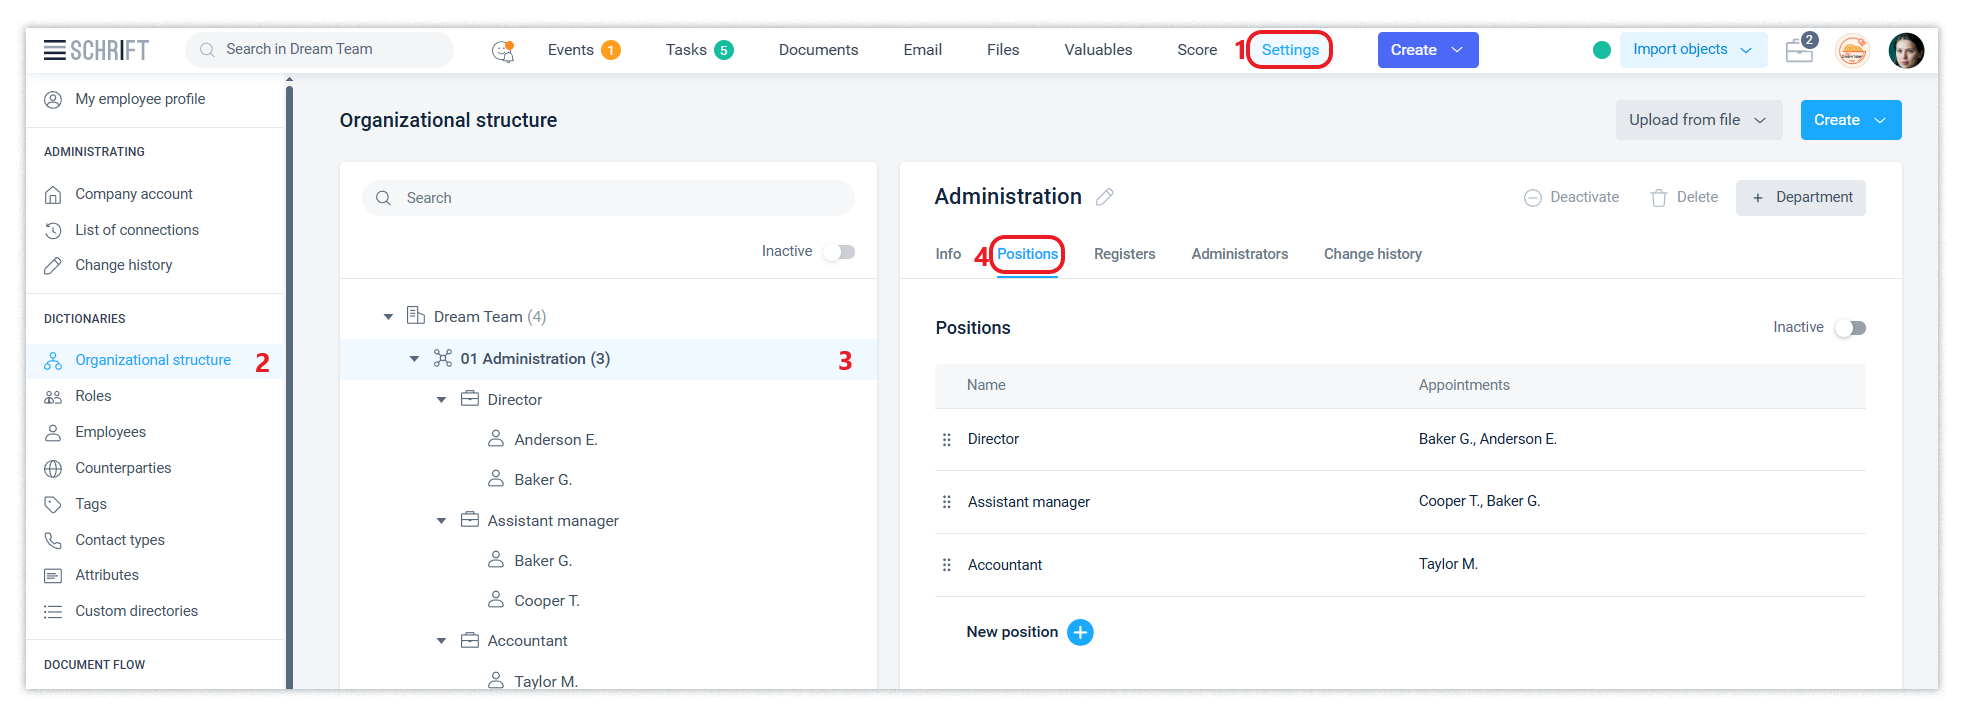
Task: Click the pencil icon beside Administration title
Action: pyautogui.click(x=1104, y=197)
